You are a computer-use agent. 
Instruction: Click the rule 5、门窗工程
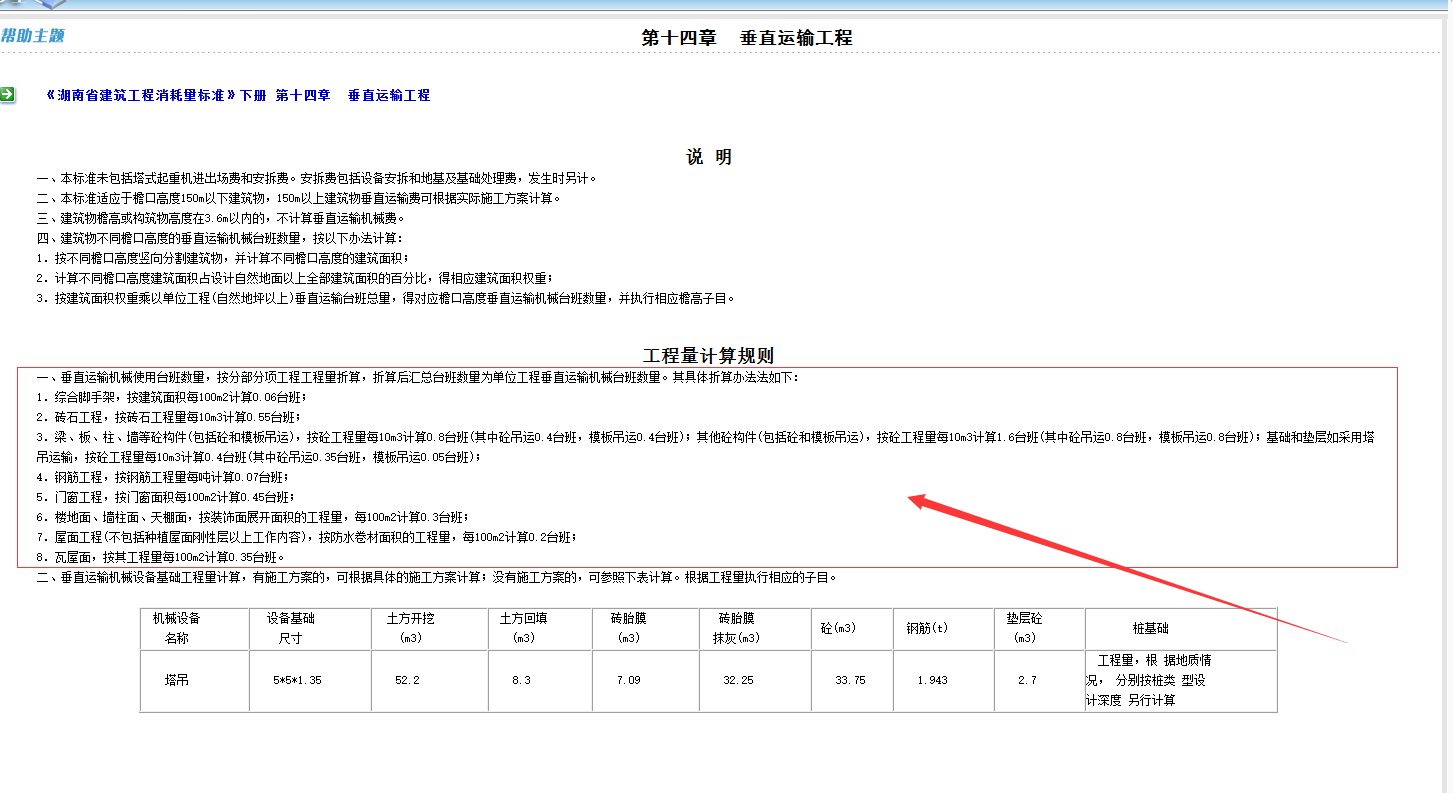165,497
